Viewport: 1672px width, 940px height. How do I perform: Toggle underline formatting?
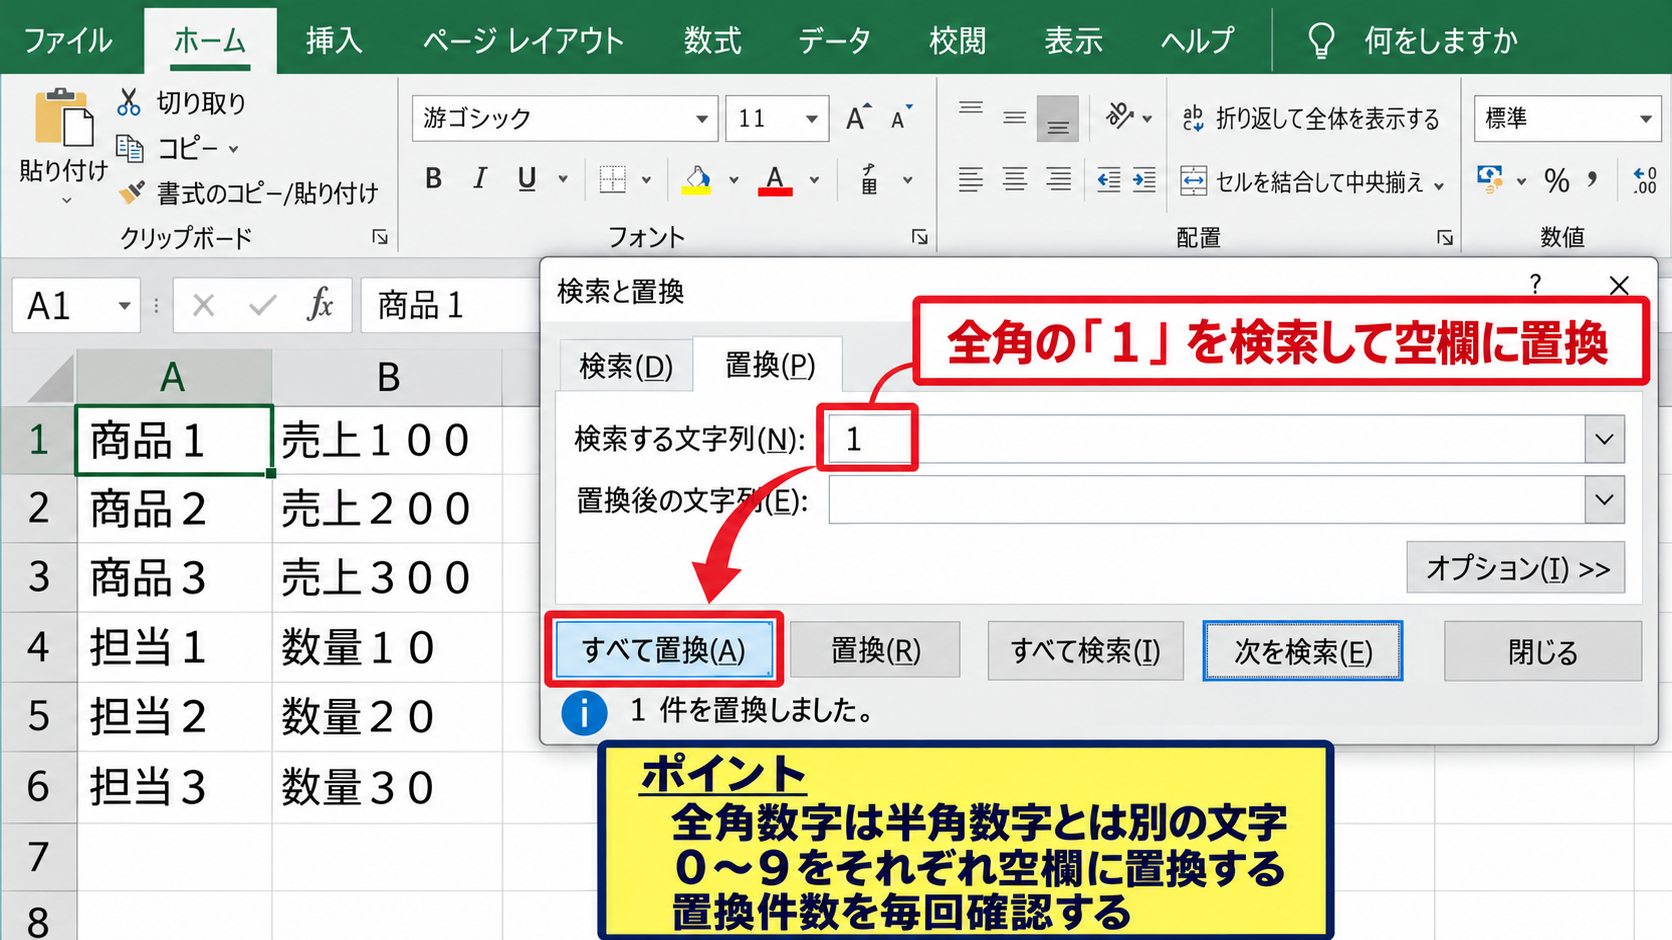click(x=527, y=179)
